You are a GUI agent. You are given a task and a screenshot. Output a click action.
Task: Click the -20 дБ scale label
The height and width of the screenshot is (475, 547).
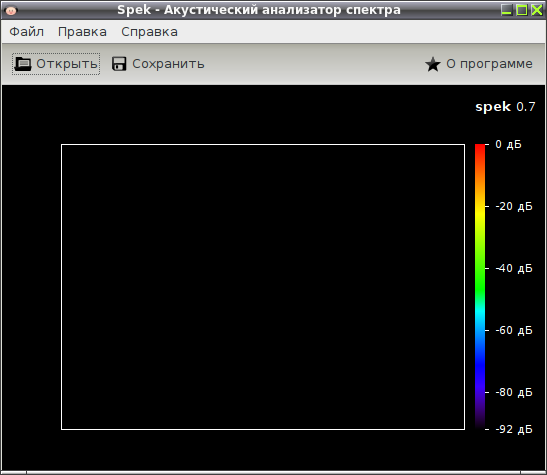[514, 206]
